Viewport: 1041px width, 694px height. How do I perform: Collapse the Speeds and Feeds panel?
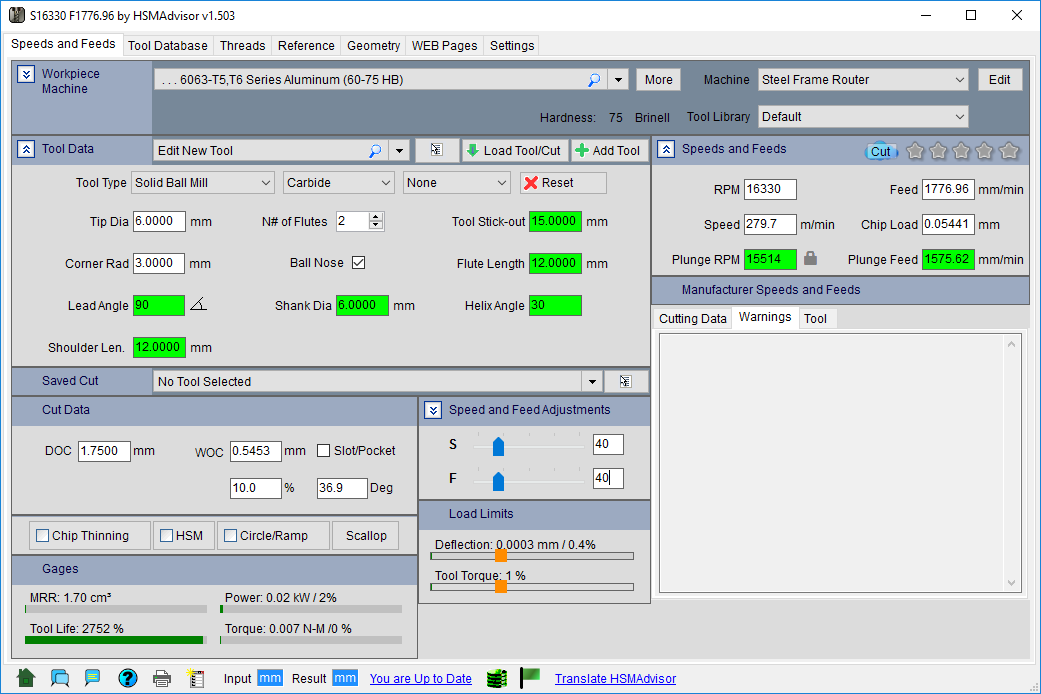point(666,149)
